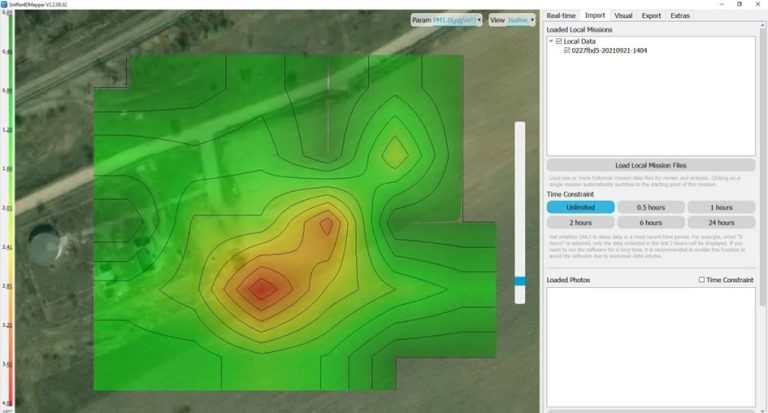Click the Loaded Photos label
768x413 pixels.
(568, 280)
